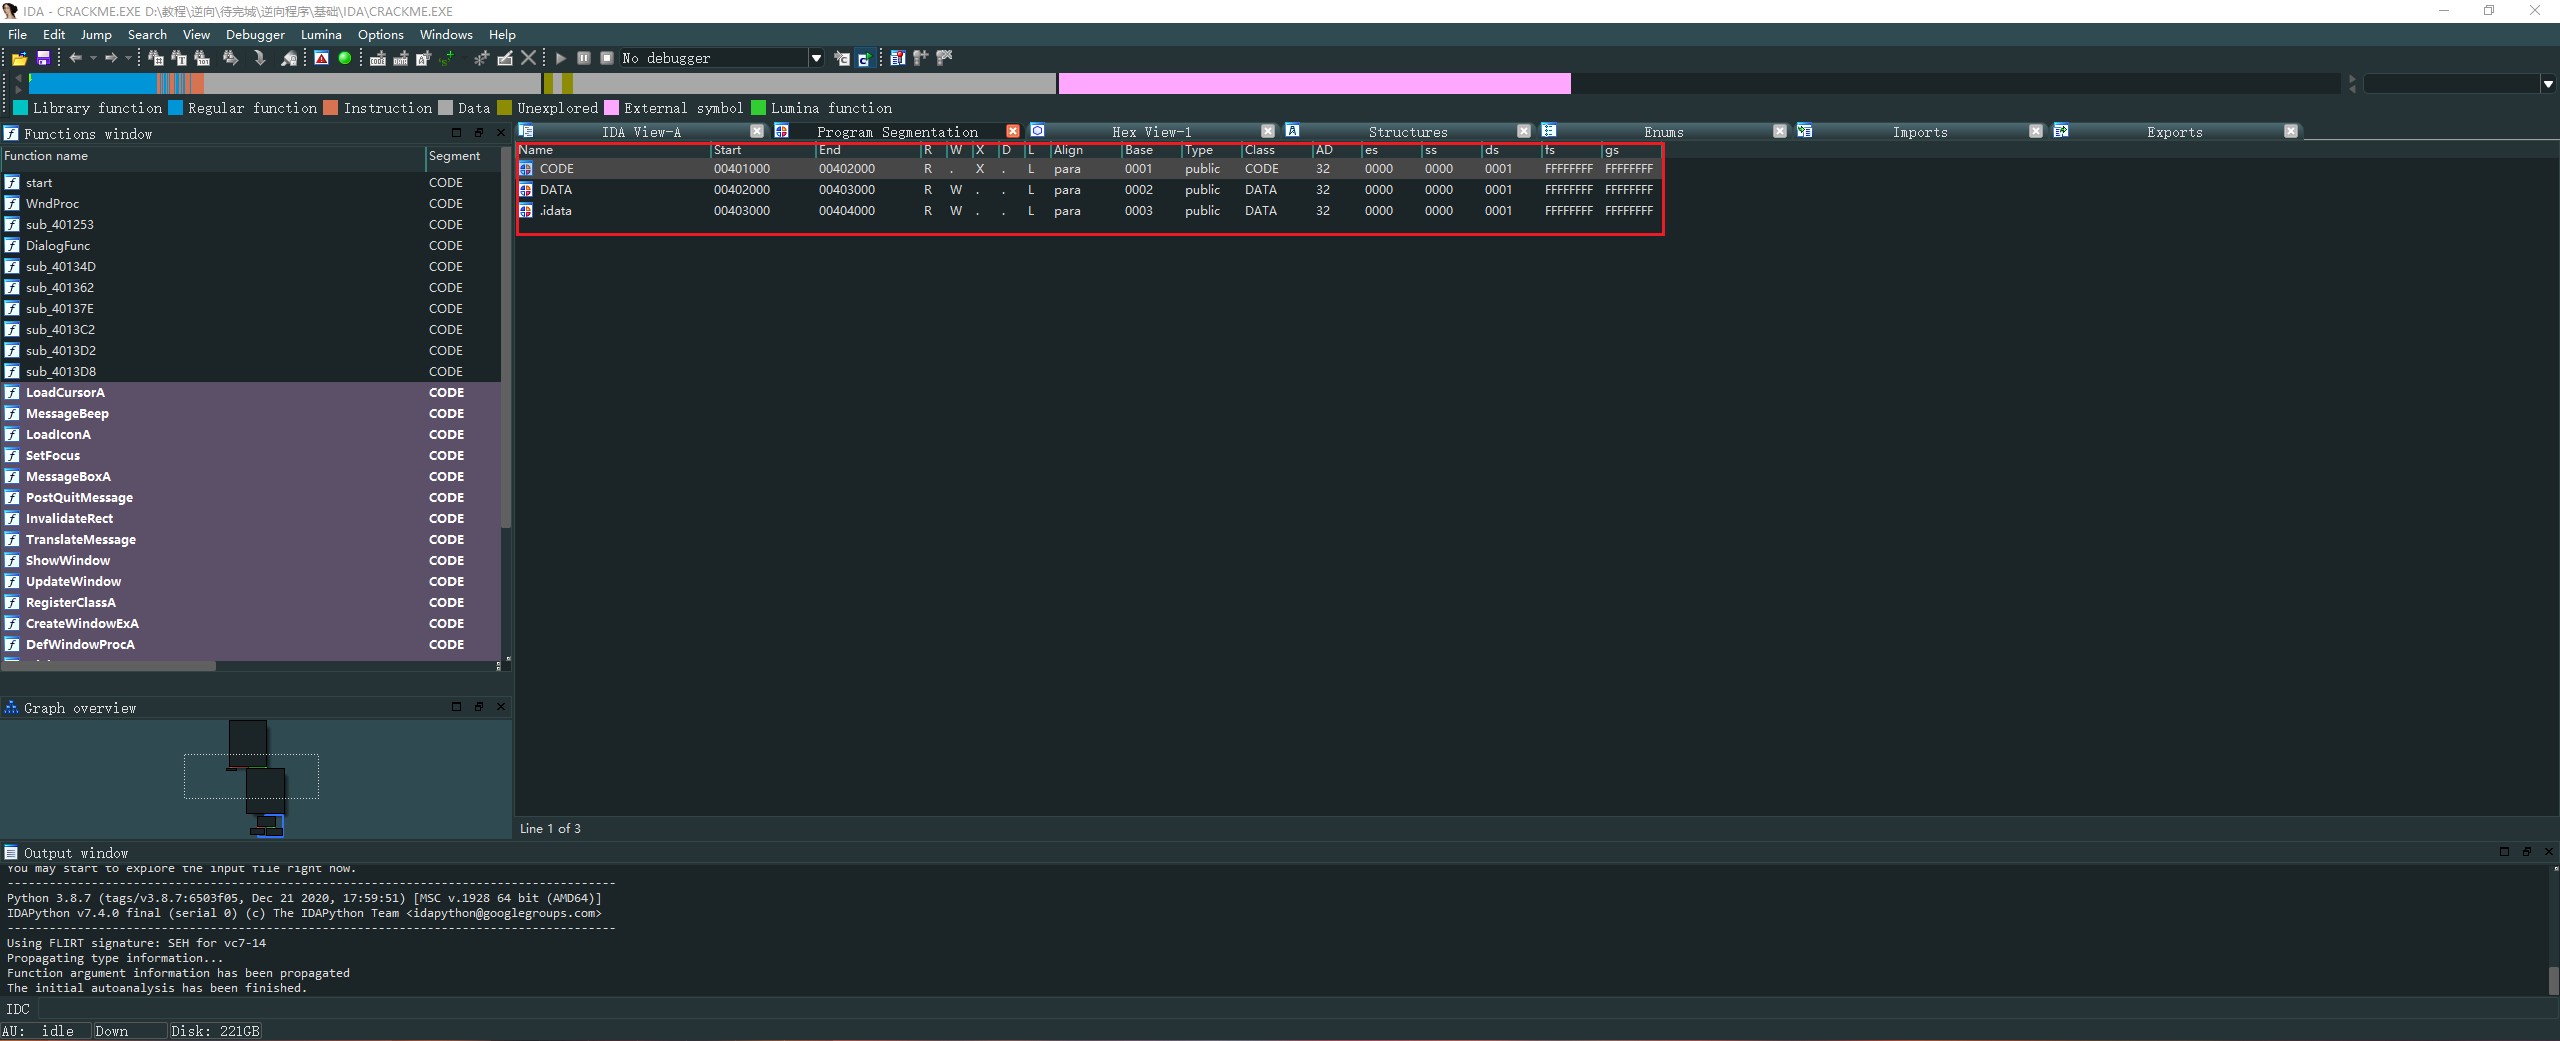This screenshot has height=1041, width=2560.
Task: Jump forward using the right arrow icon
Action: coord(111,58)
